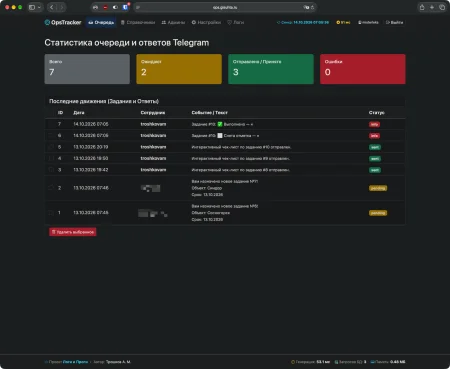Click the red info badge in row ID 7
The height and width of the screenshot is (369, 450).
tap(374, 124)
